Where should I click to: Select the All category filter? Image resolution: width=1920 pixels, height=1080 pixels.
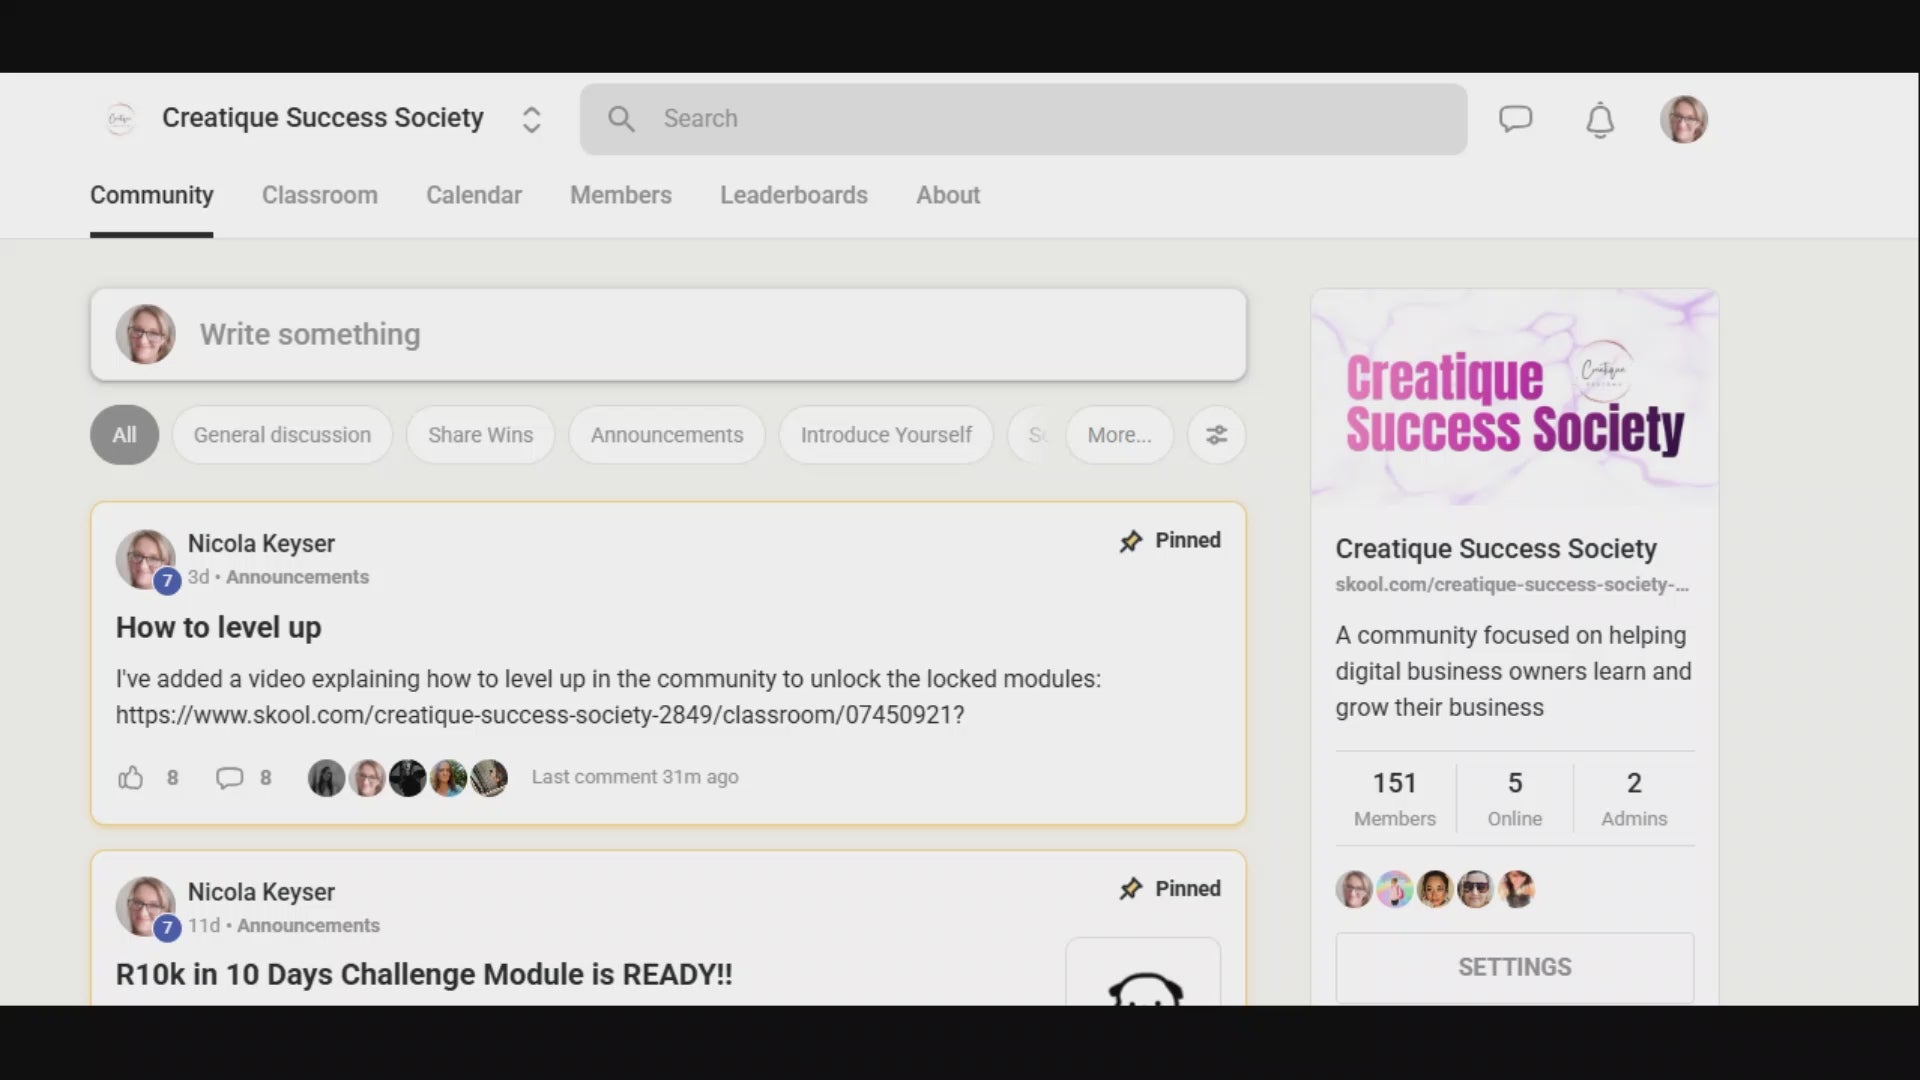124,435
